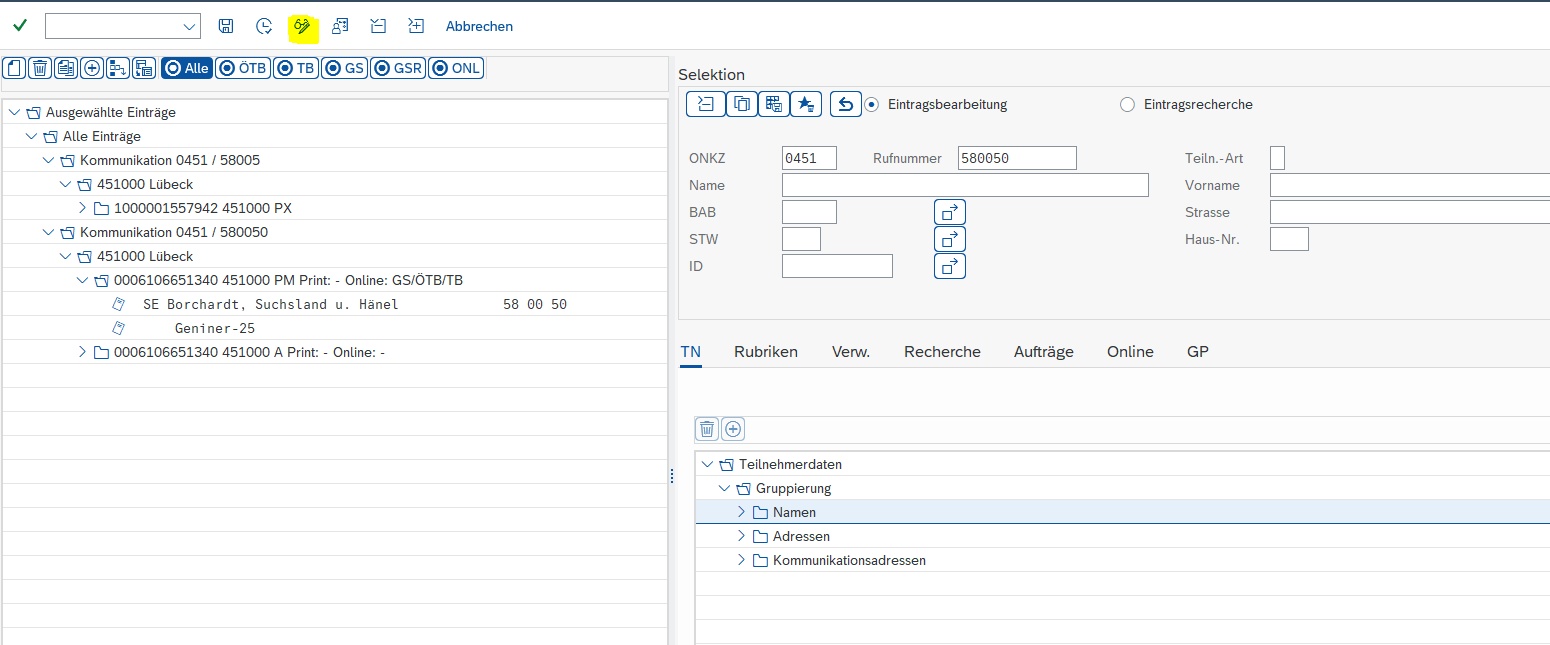Viewport: 1550px width, 645px height.
Task: Click the arrow button next to STW
Action: pyautogui.click(x=950, y=239)
